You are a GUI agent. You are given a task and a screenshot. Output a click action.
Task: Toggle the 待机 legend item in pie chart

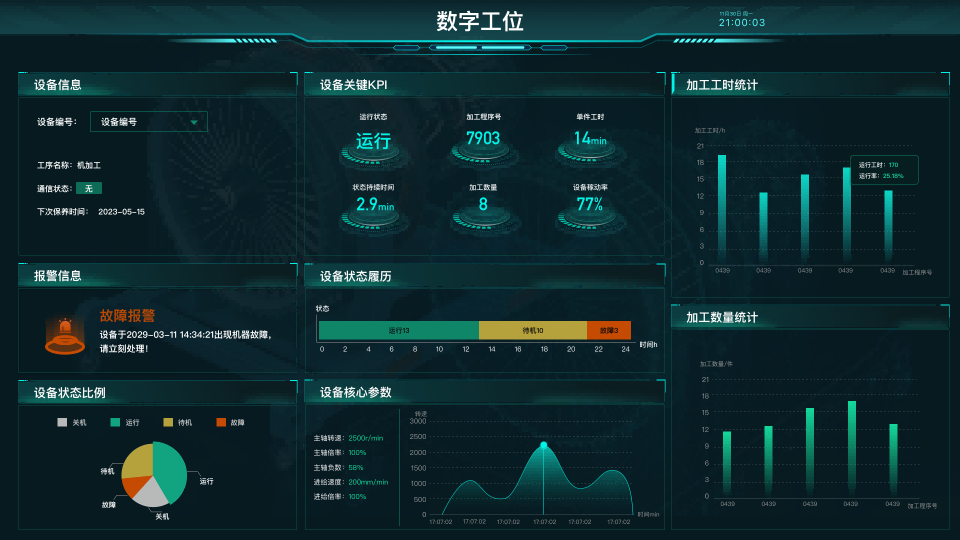click(177, 423)
